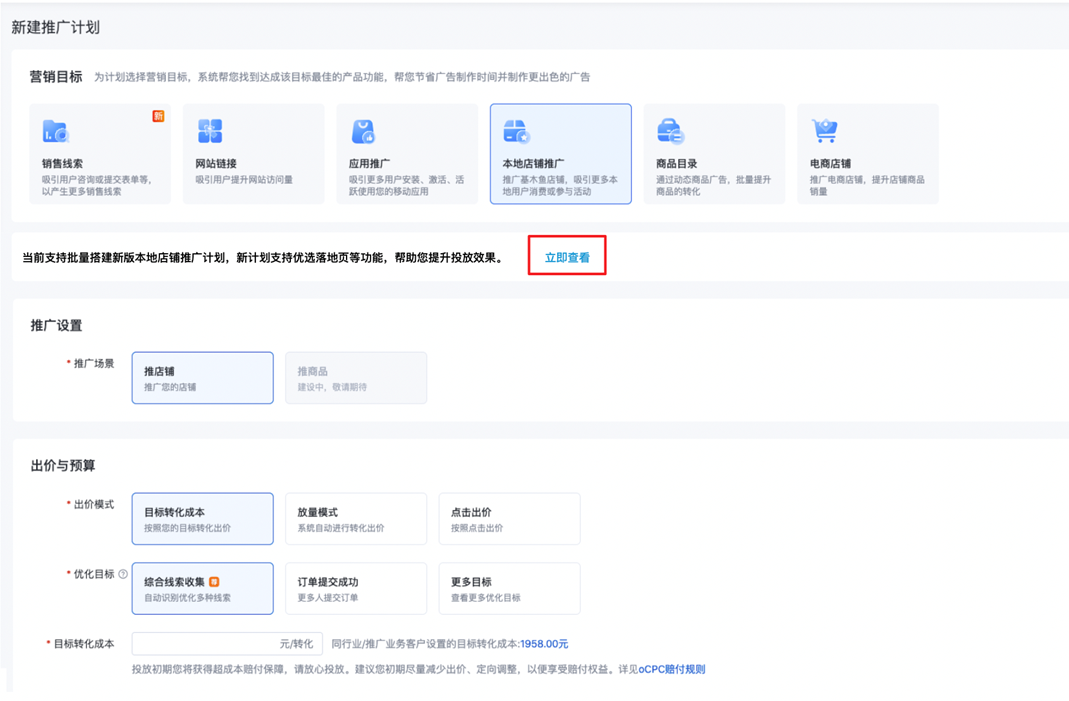Click the 销售线索 folder icon

point(55,131)
